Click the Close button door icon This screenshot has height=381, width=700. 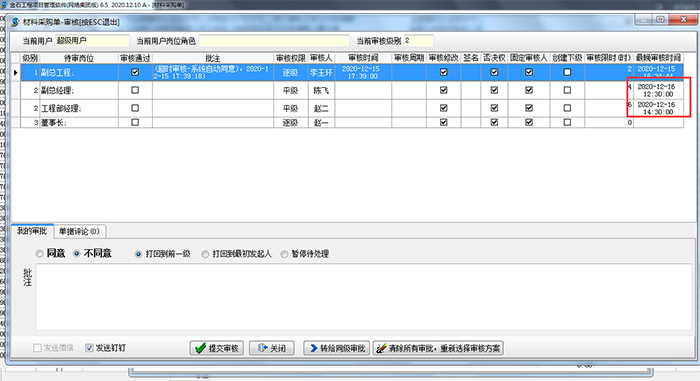click(x=262, y=348)
